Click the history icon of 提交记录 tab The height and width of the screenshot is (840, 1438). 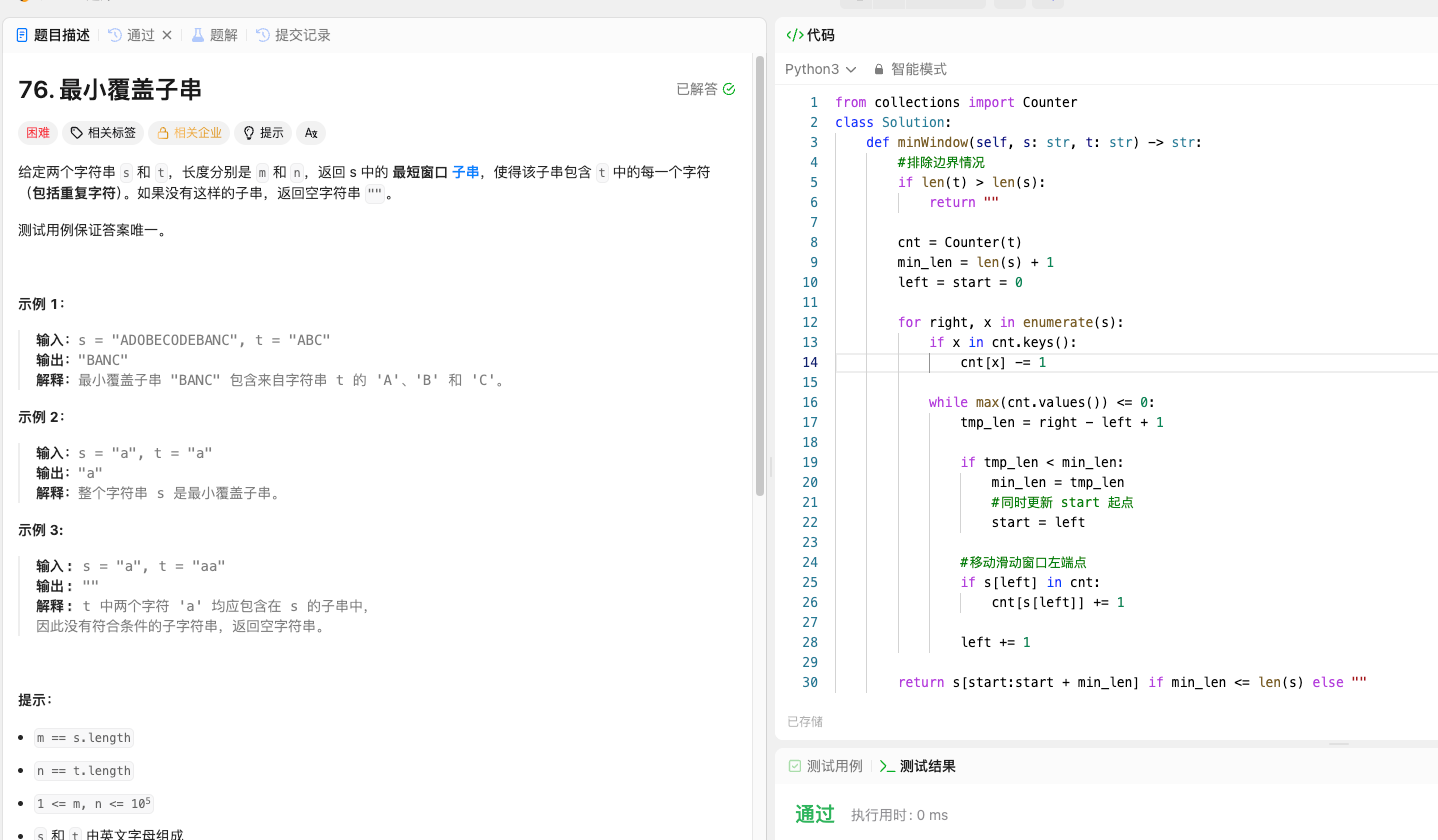tap(263, 35)
